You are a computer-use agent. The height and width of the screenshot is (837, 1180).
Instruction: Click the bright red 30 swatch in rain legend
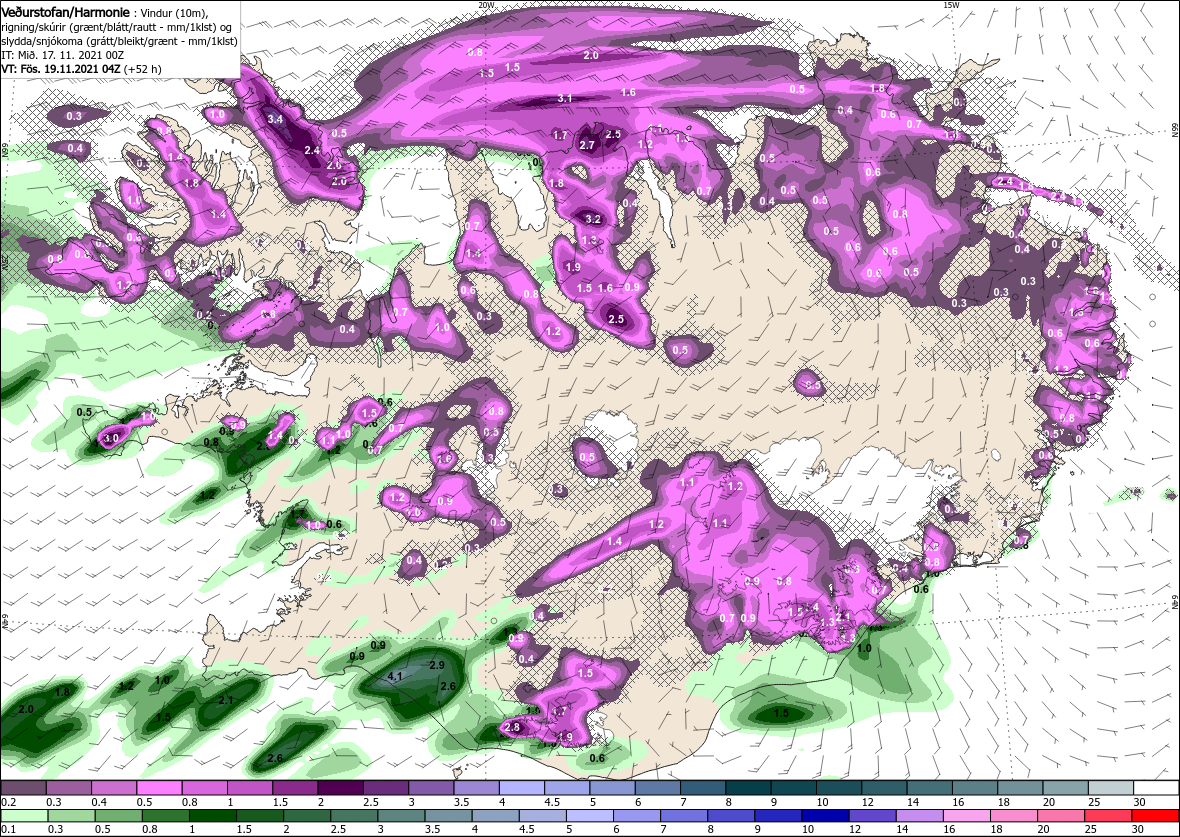point(1155,816)
